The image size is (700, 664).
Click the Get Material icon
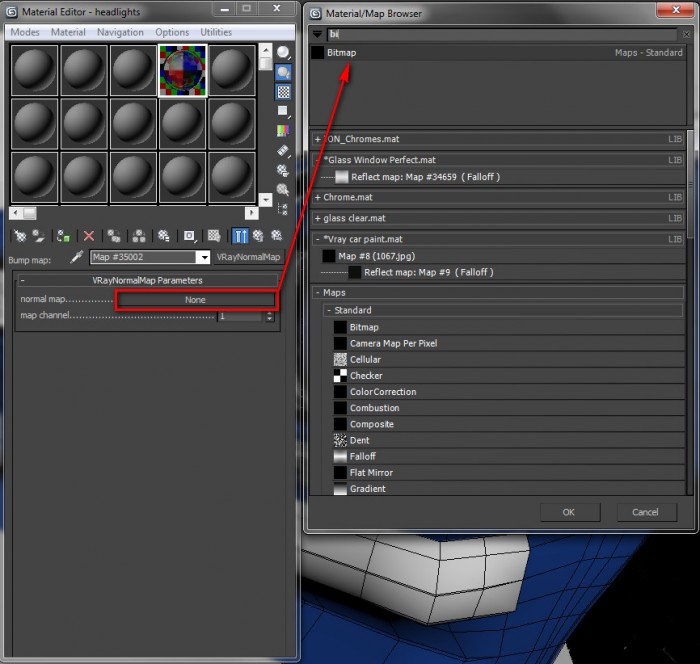pyautogui.click(x=20, y=235)
